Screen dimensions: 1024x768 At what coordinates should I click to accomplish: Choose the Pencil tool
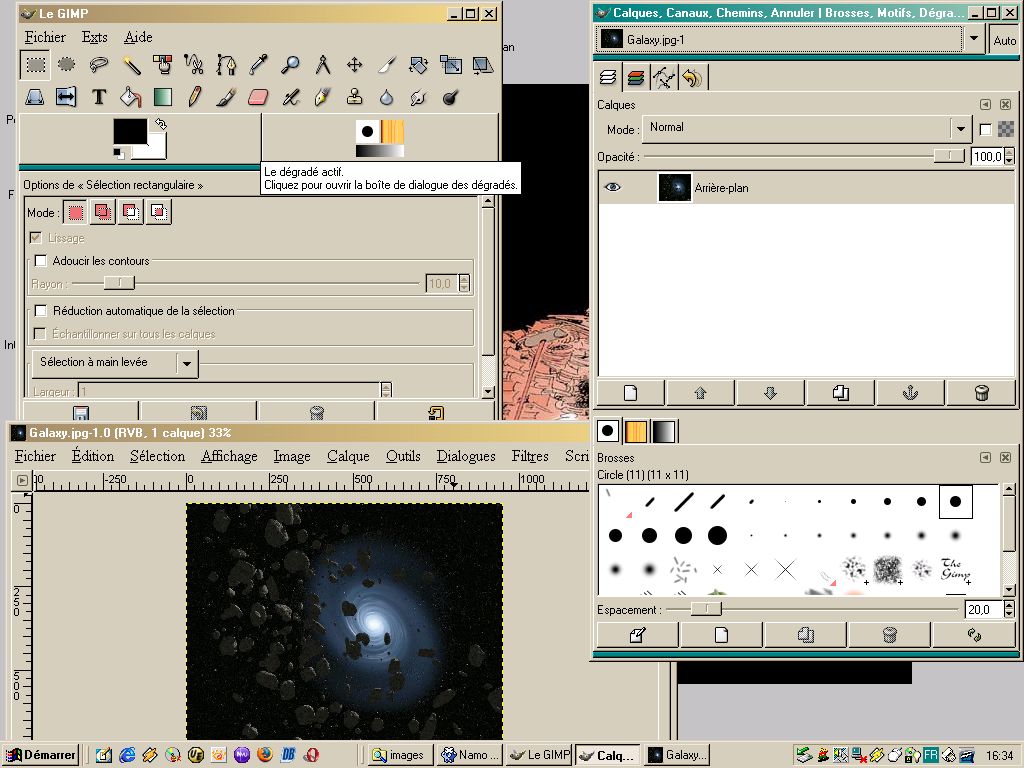[194, 97]
